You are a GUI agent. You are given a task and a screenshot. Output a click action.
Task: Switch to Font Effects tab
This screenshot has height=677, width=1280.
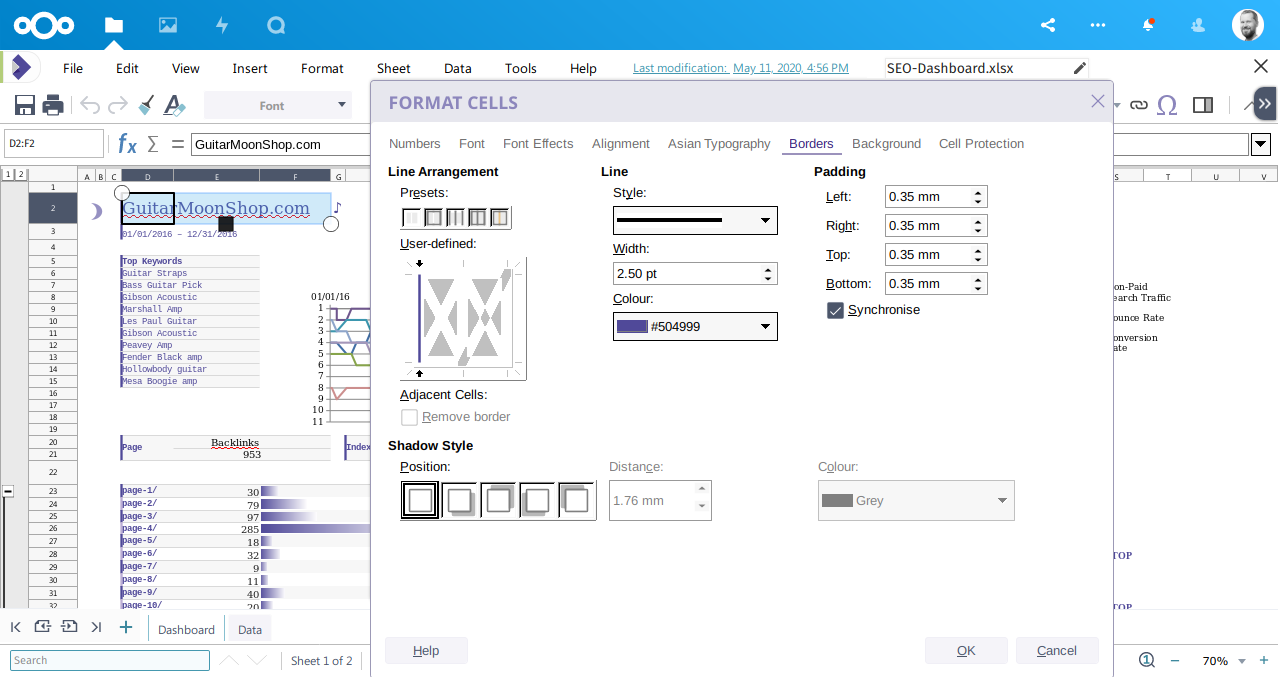[x=538, y=144]
